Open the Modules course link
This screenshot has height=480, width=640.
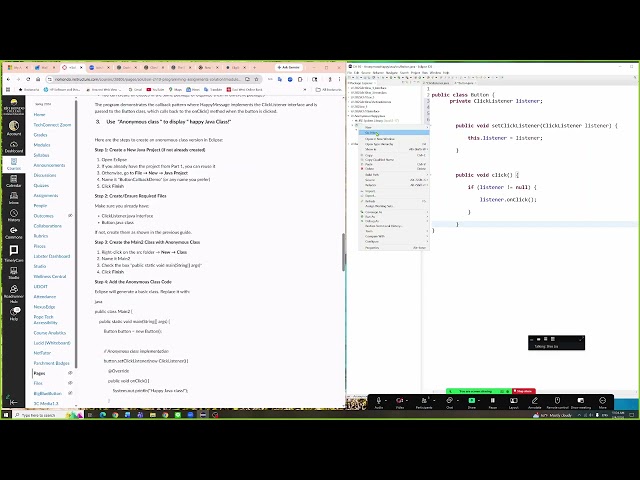(42, 145)
